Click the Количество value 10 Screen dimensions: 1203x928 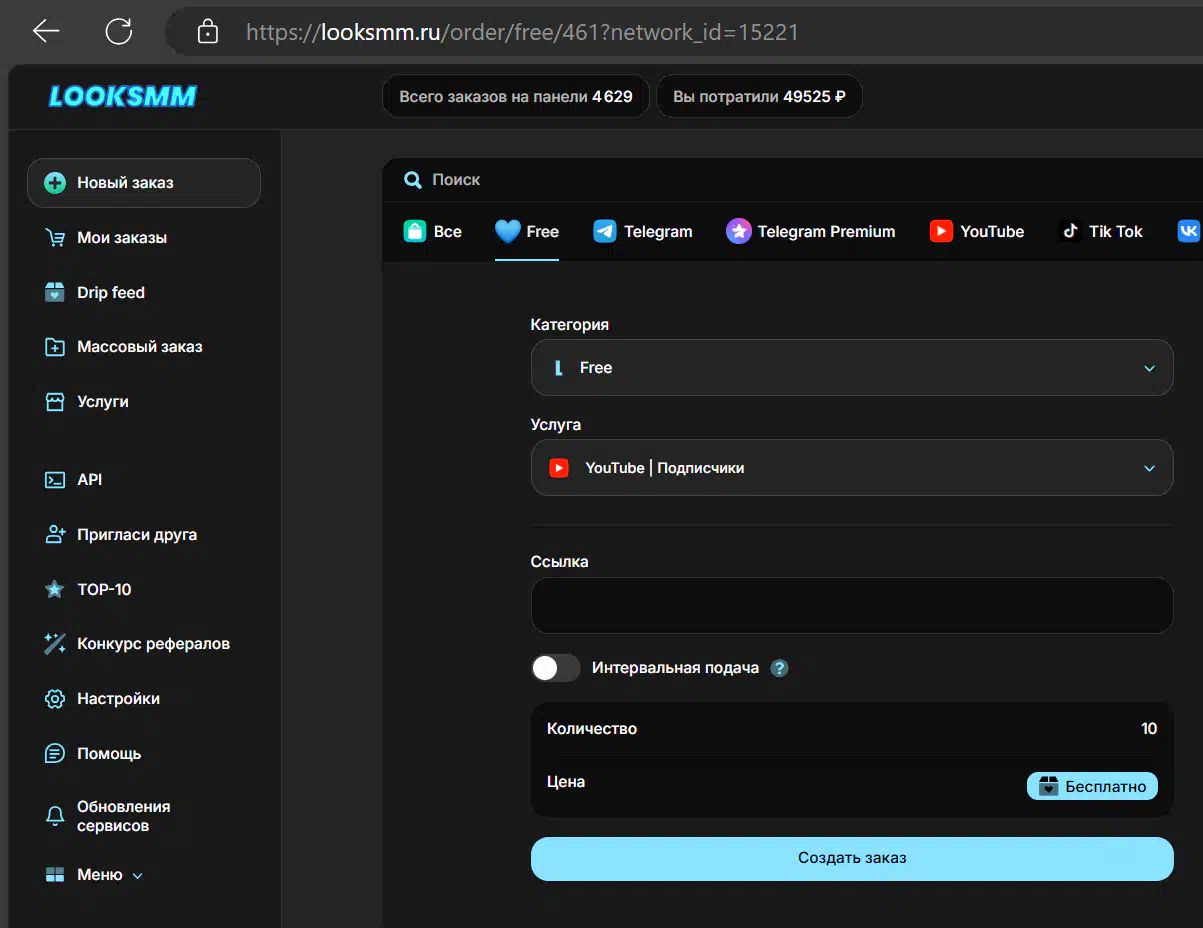[1149, 729]
